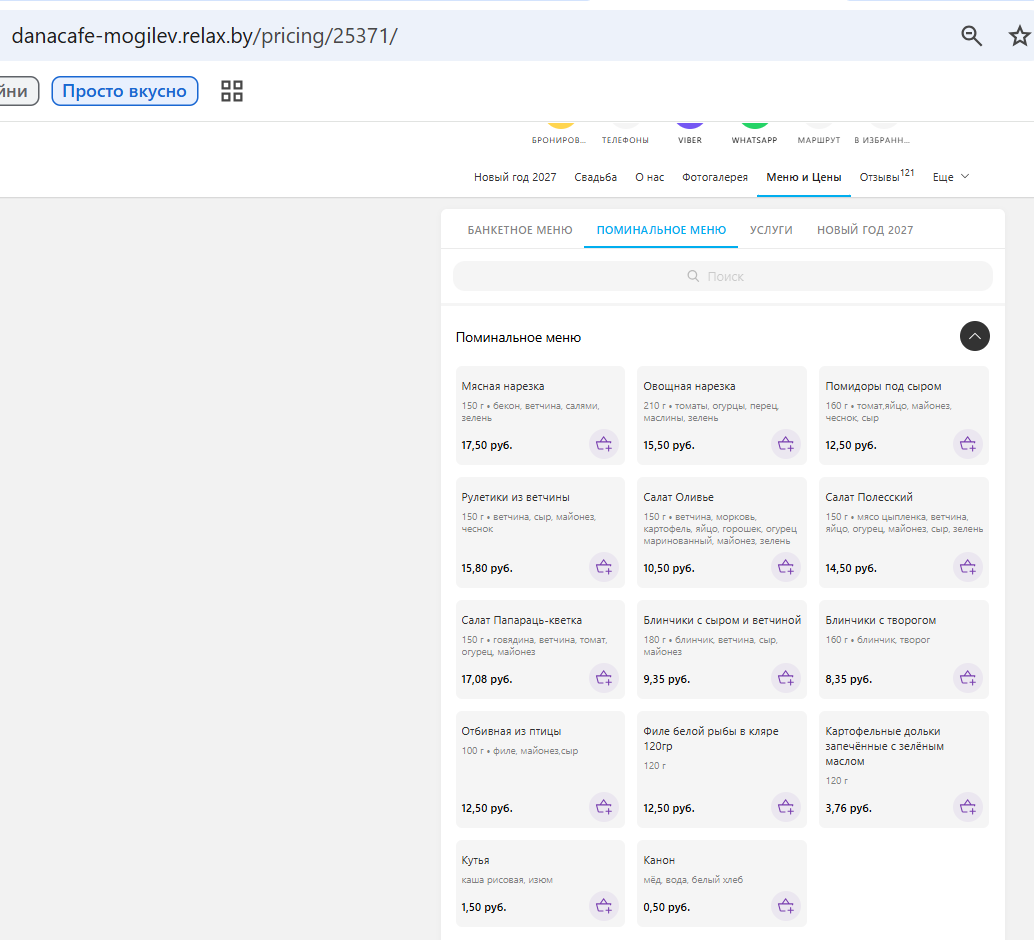Open Новый год 2027 in site navigation
Image resolution: width=1034 pixels, height=940 pixels.
pyautogui.click(x=515, y=177)
